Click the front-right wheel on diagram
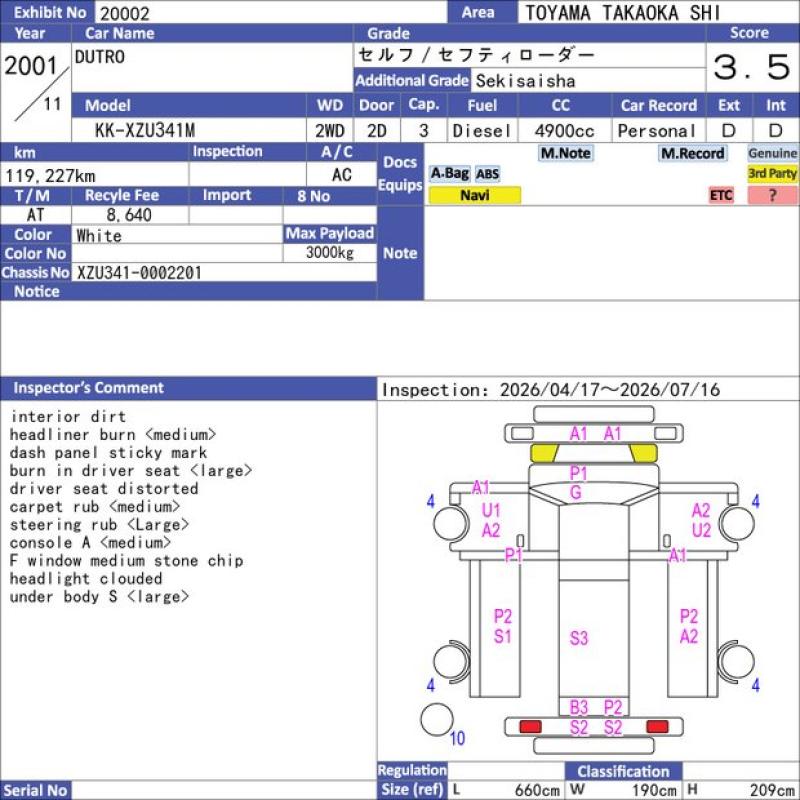 (x=737, y=523)
